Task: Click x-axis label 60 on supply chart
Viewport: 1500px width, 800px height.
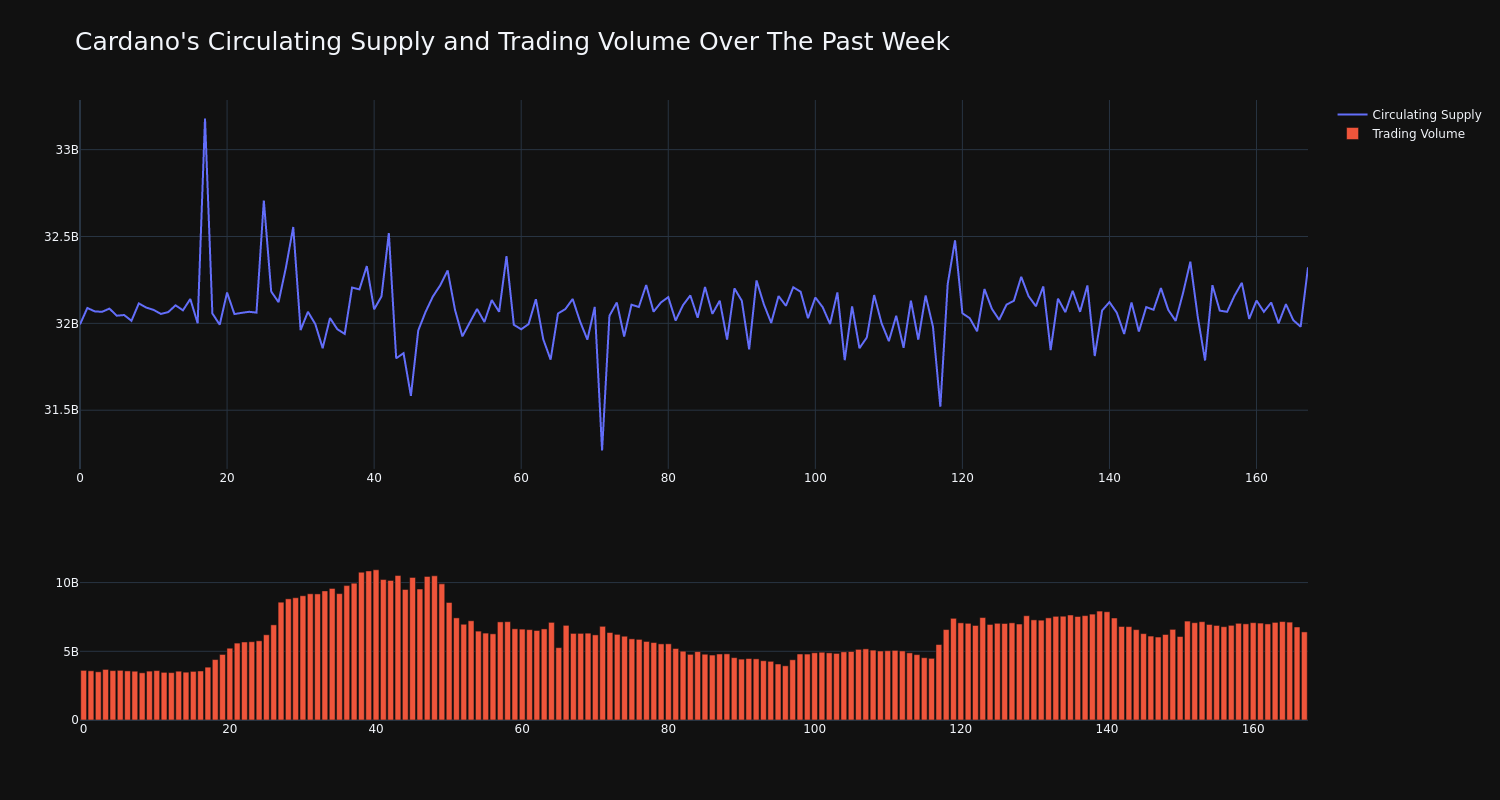Action: tap(521, 478)
